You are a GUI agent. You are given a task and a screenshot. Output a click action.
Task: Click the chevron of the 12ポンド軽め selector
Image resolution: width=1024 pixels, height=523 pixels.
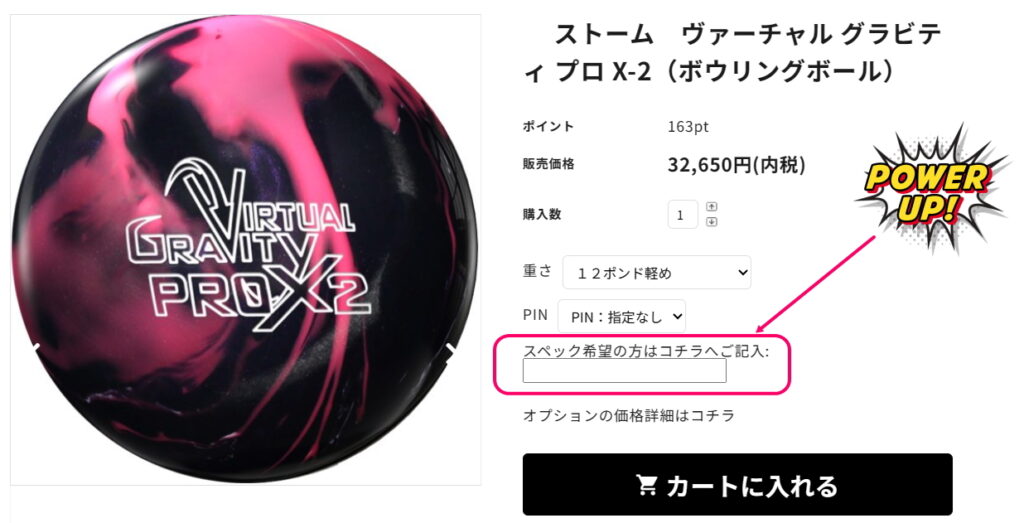(743, 273)
